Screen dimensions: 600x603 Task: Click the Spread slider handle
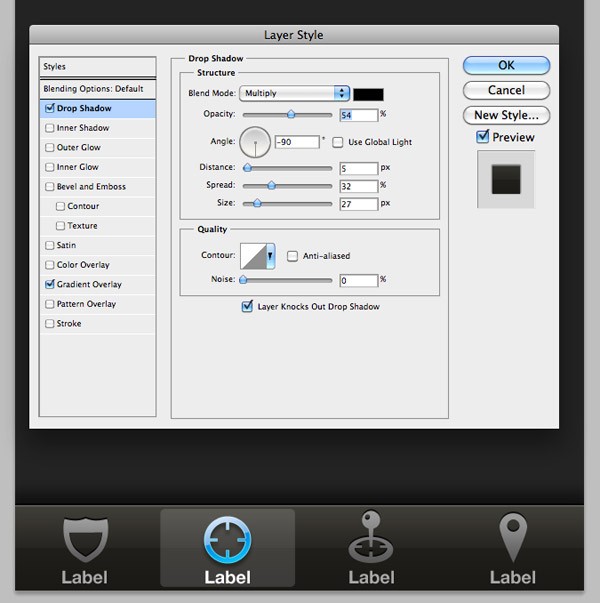[272, 185]
